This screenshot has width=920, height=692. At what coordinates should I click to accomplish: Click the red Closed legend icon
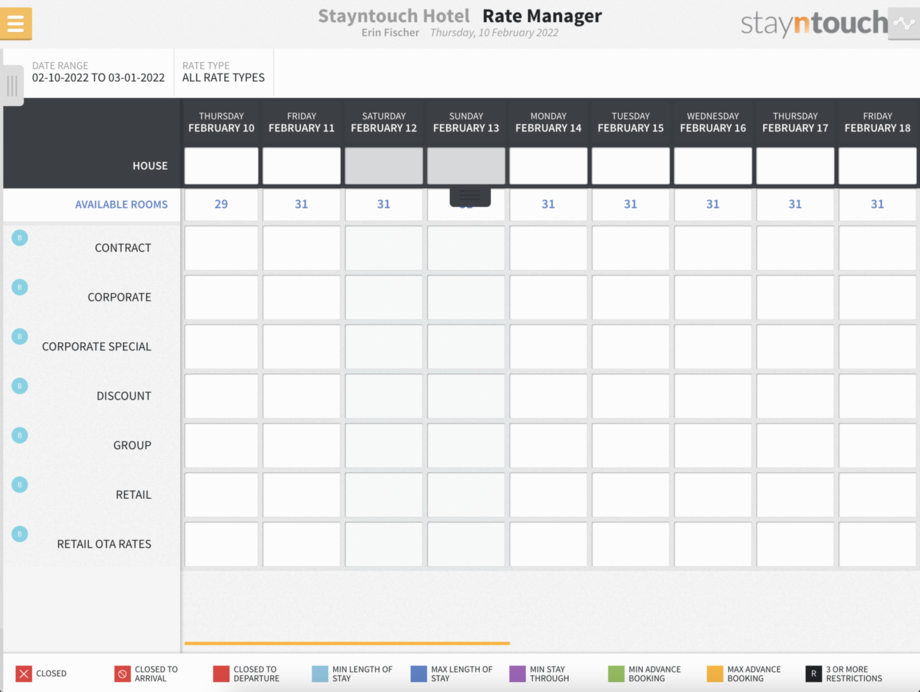[x=23, y=674]
